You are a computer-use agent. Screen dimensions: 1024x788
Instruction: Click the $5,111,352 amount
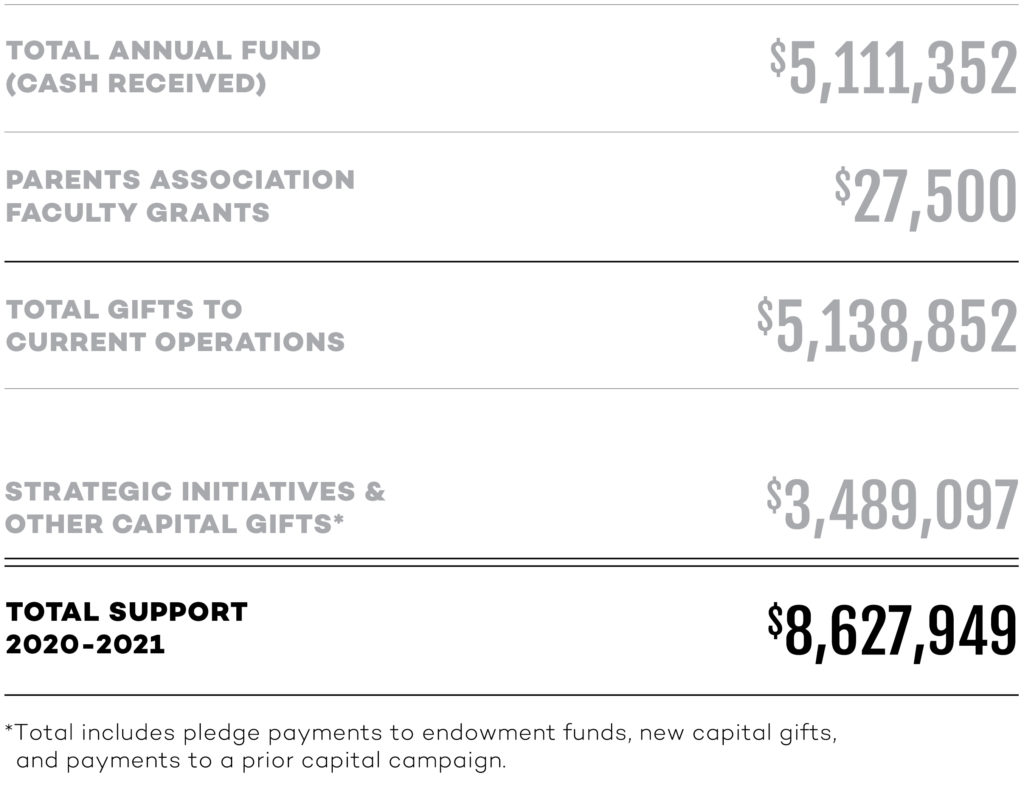coord(893,69)
